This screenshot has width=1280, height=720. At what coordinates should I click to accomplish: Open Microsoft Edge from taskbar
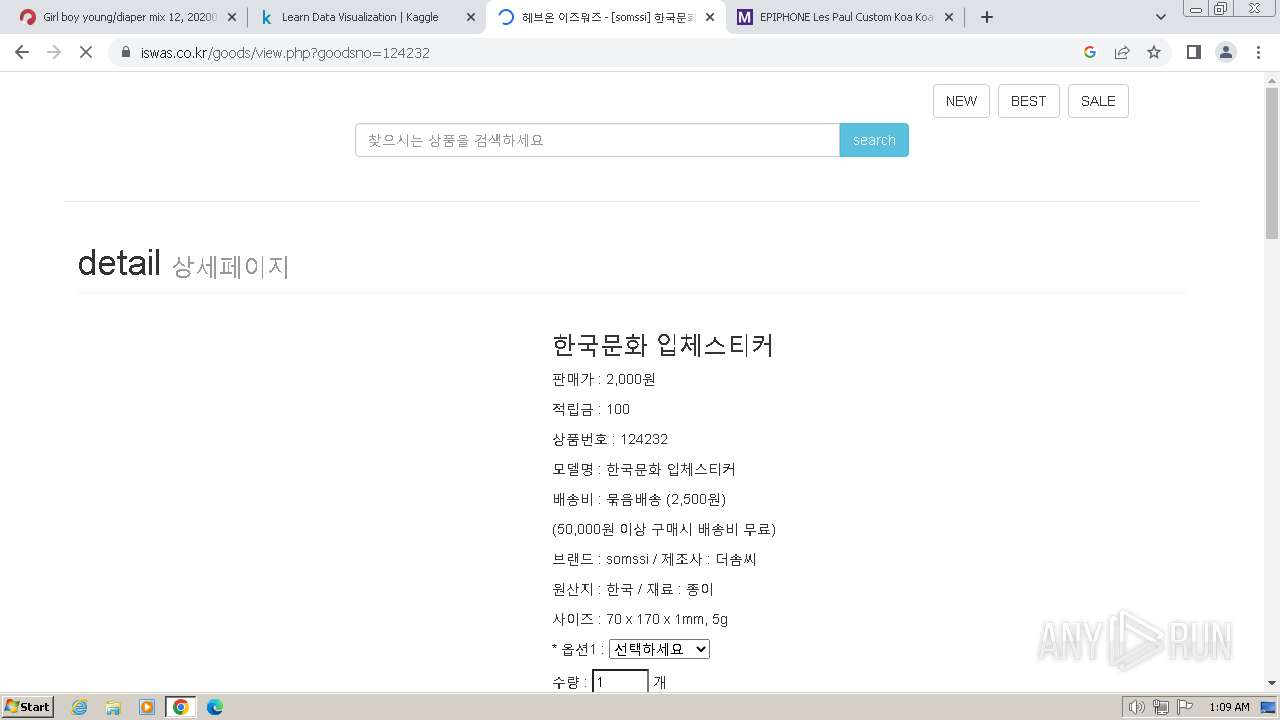(215, 707)
